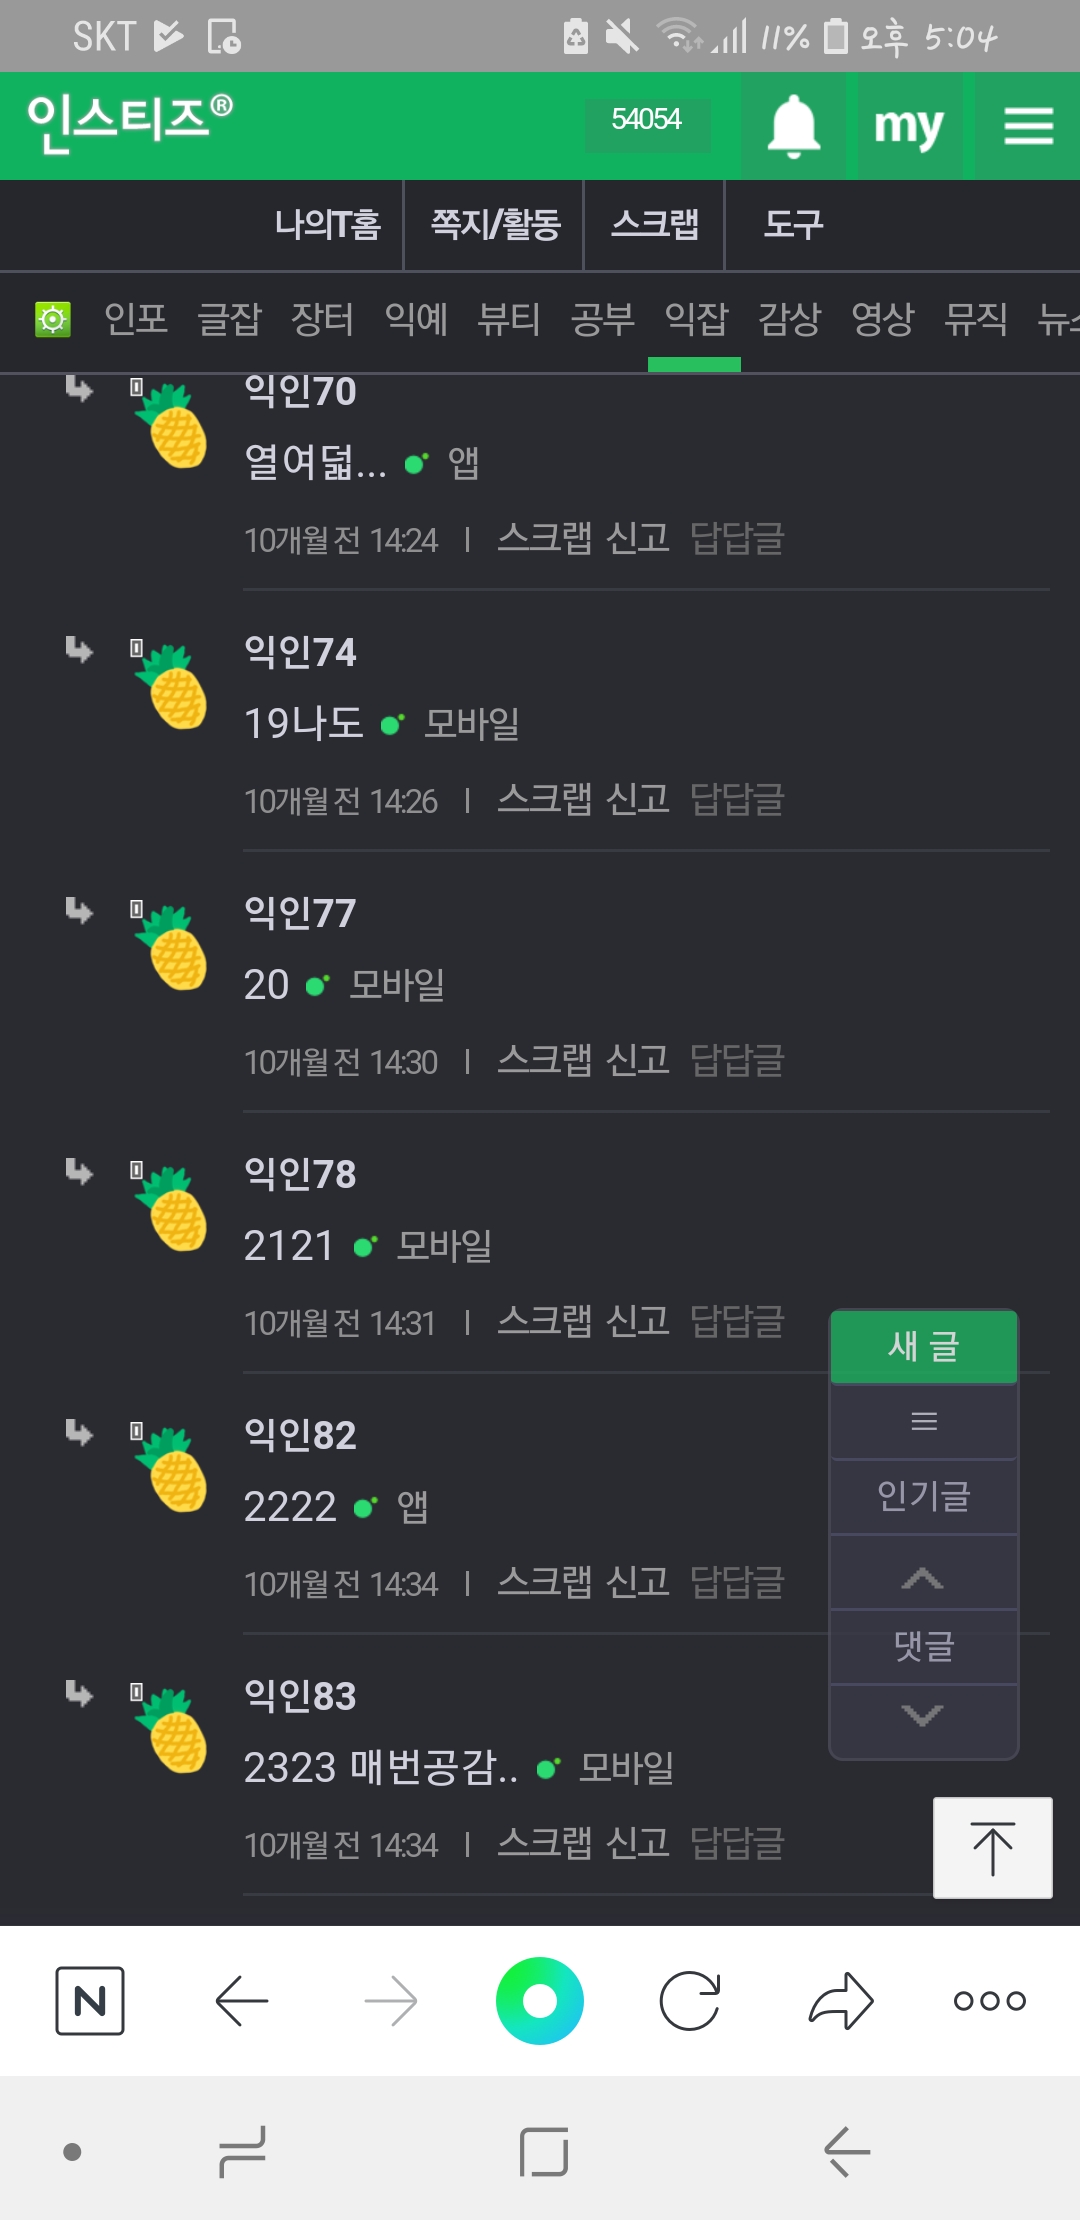1080x2220 pixels.
Task: Tap the 54054 counter badge
Action: tap(647, 121)
